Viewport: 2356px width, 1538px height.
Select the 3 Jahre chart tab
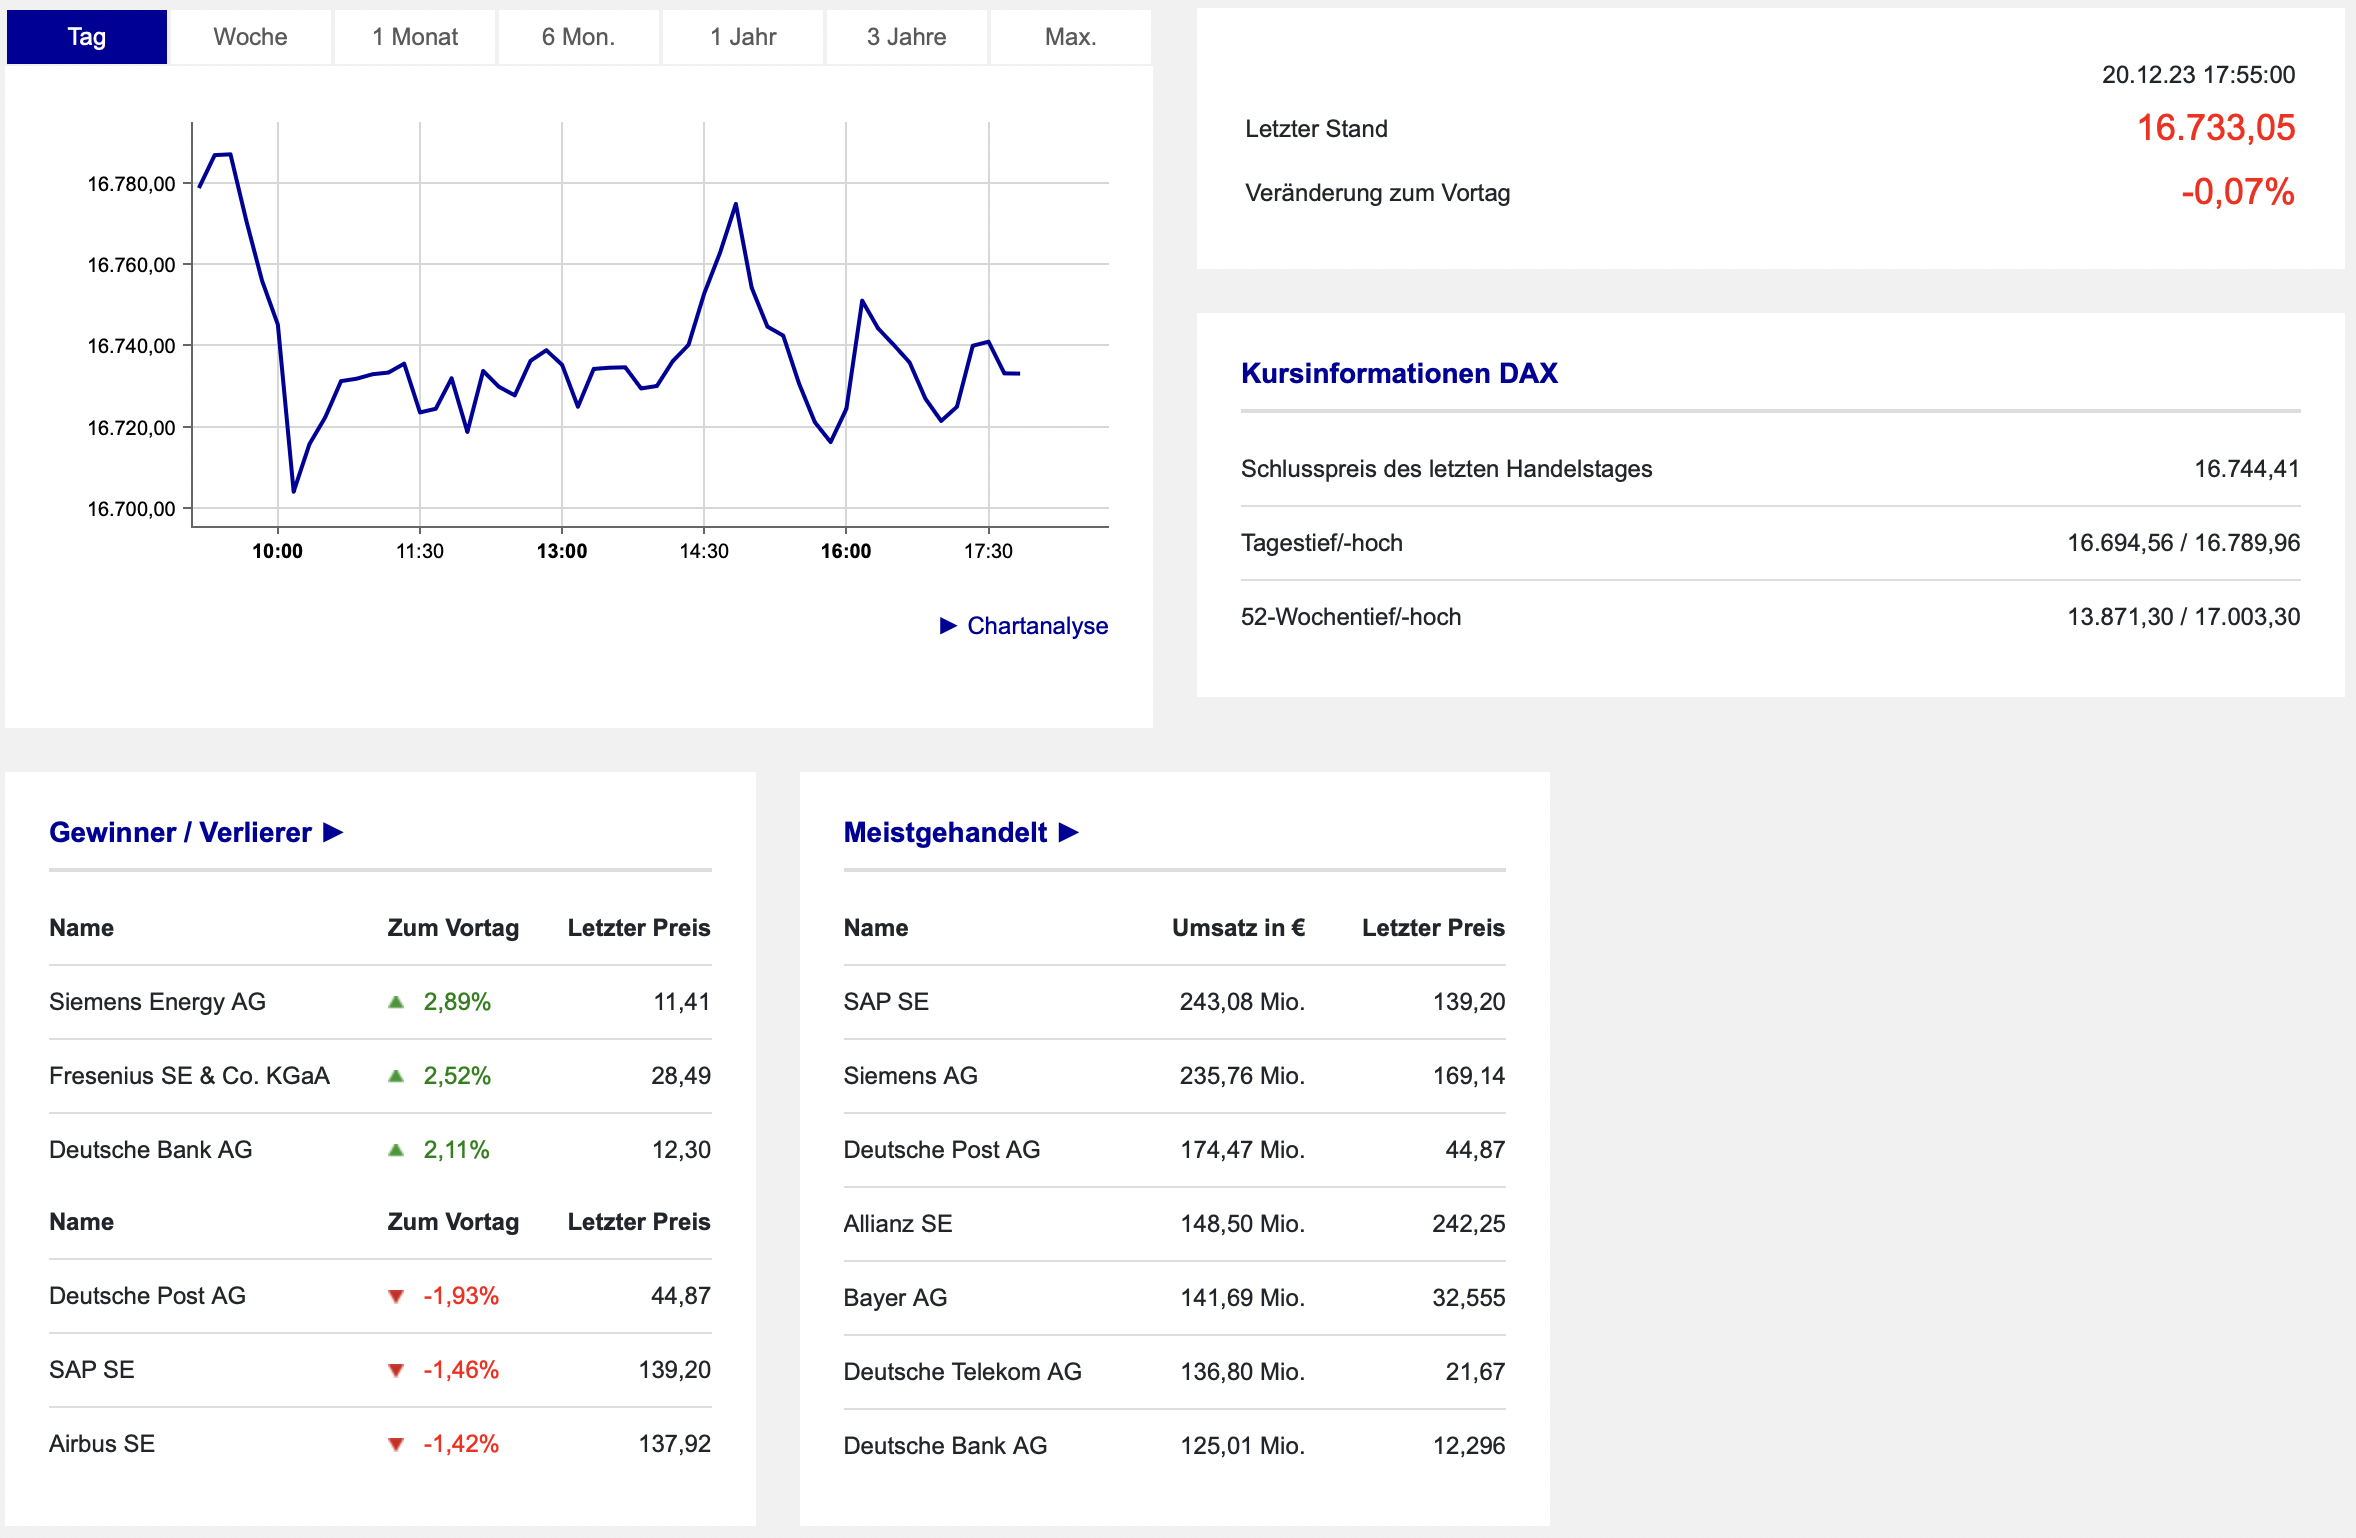tap(907, 37)
